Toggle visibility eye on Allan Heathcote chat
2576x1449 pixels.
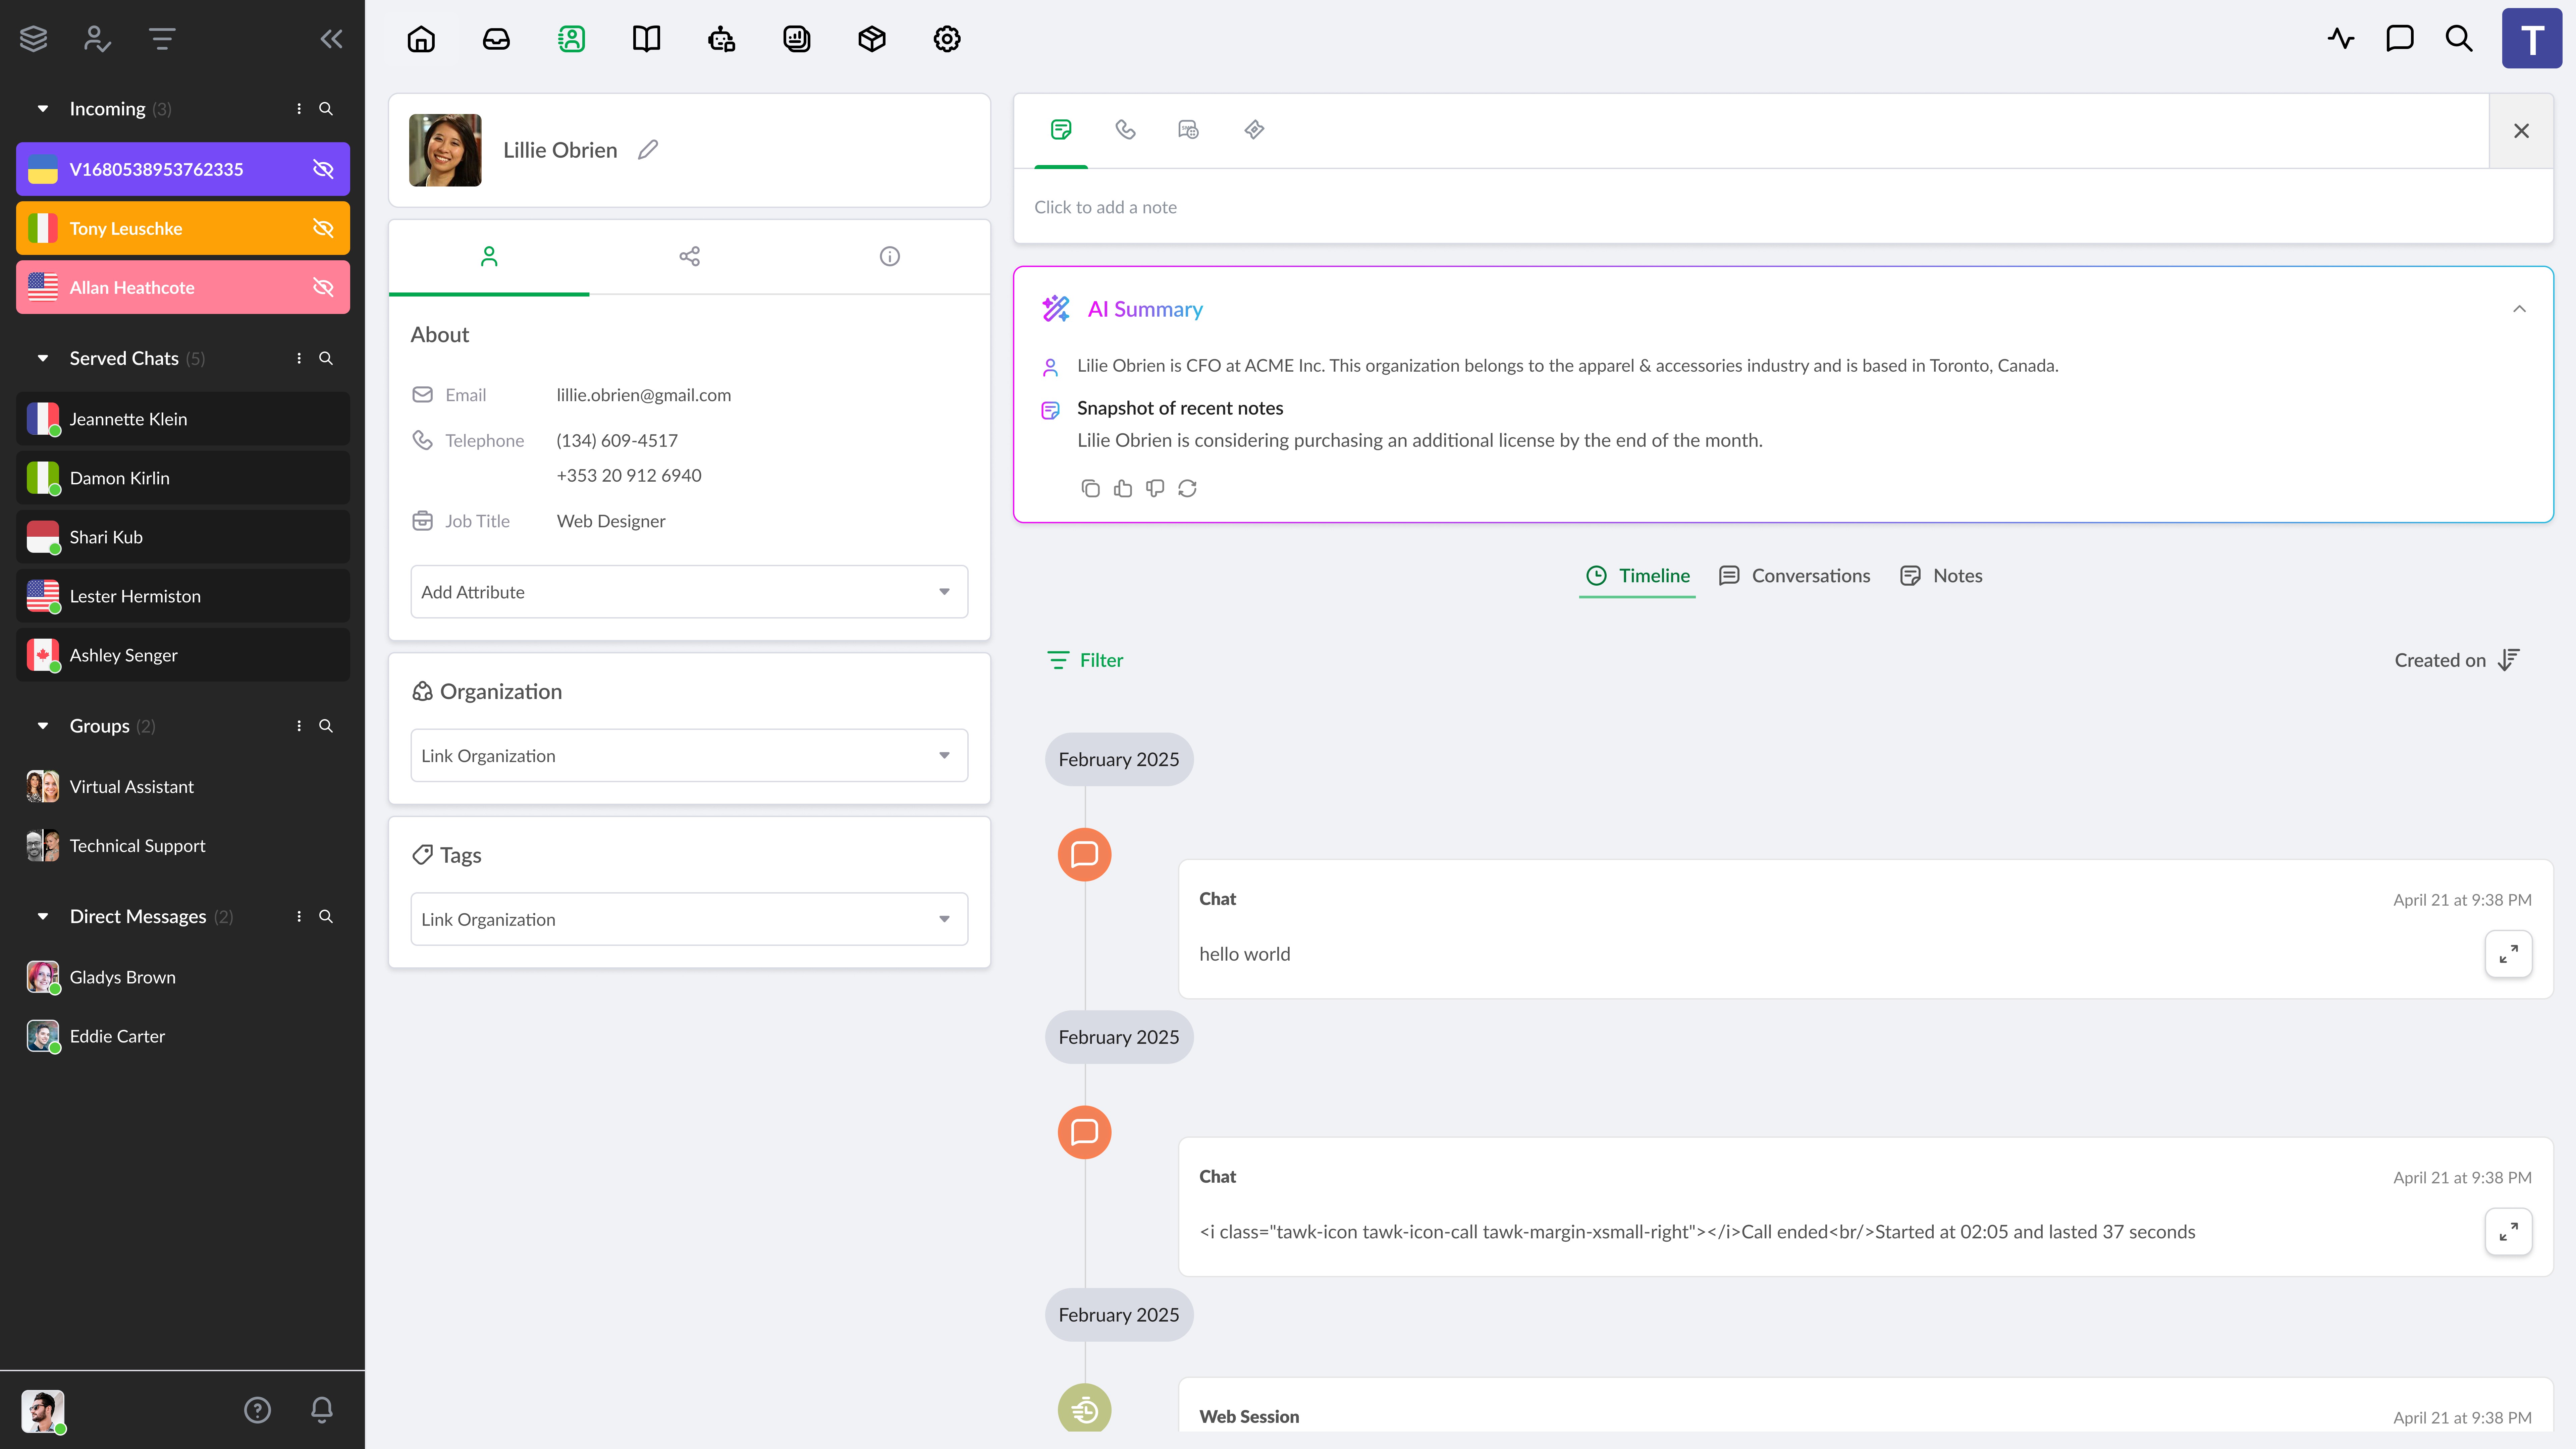pyautogui.click(x=323, y=287)
